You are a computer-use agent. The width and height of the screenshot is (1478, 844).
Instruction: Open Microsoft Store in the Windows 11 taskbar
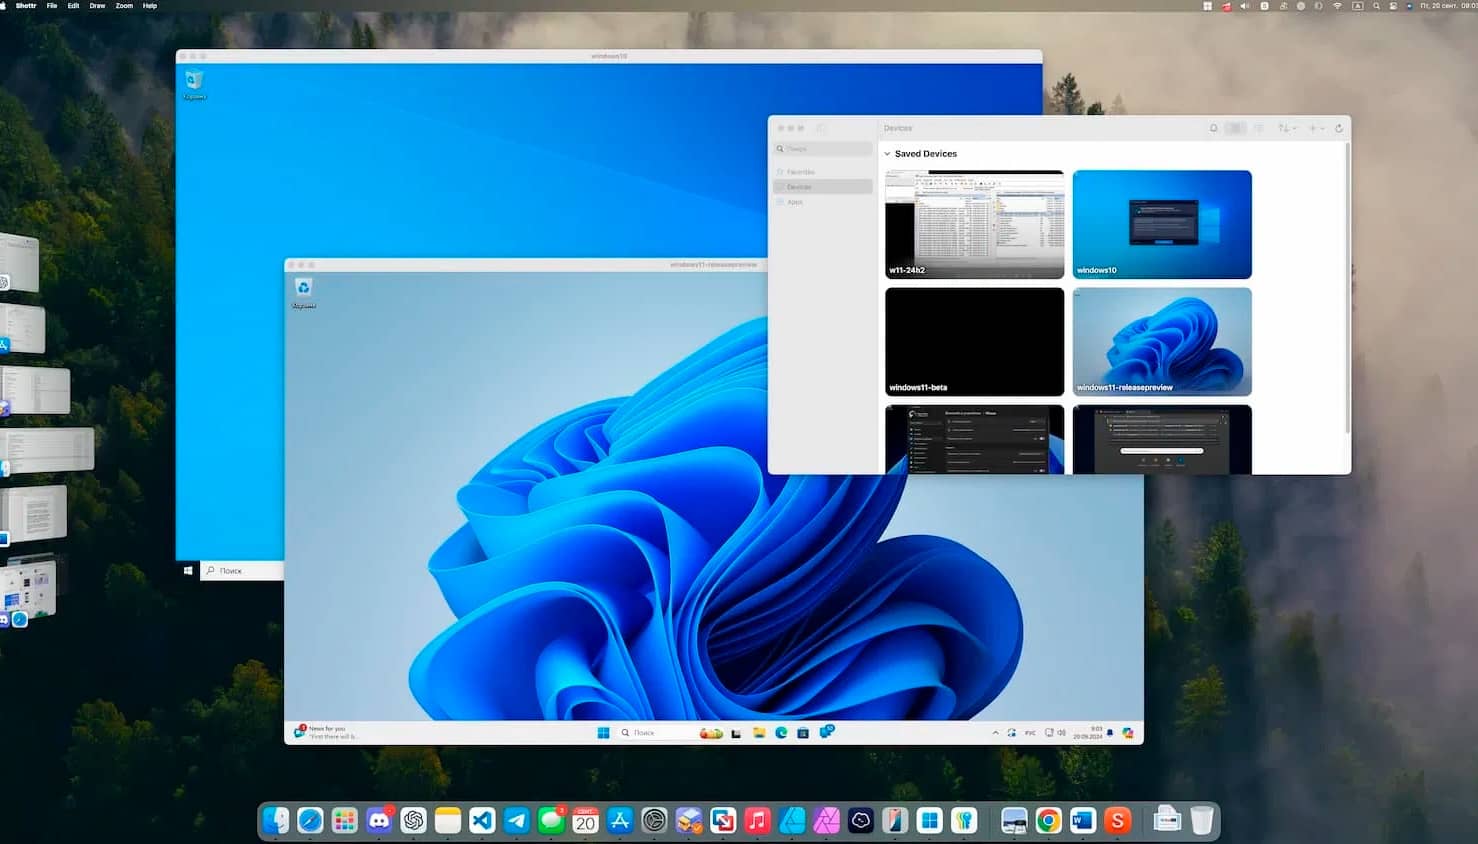point(803,733)
